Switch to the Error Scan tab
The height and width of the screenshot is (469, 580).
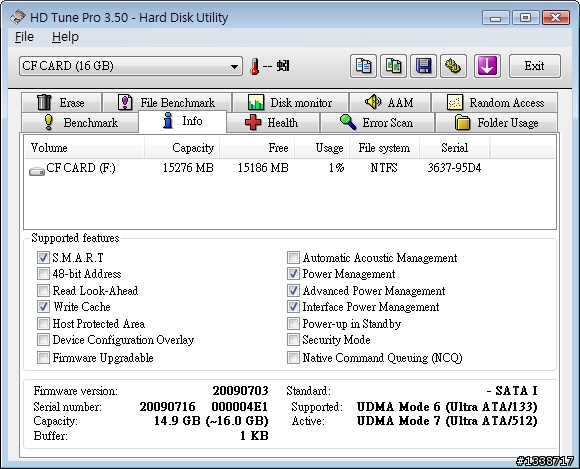coord(377,122)
